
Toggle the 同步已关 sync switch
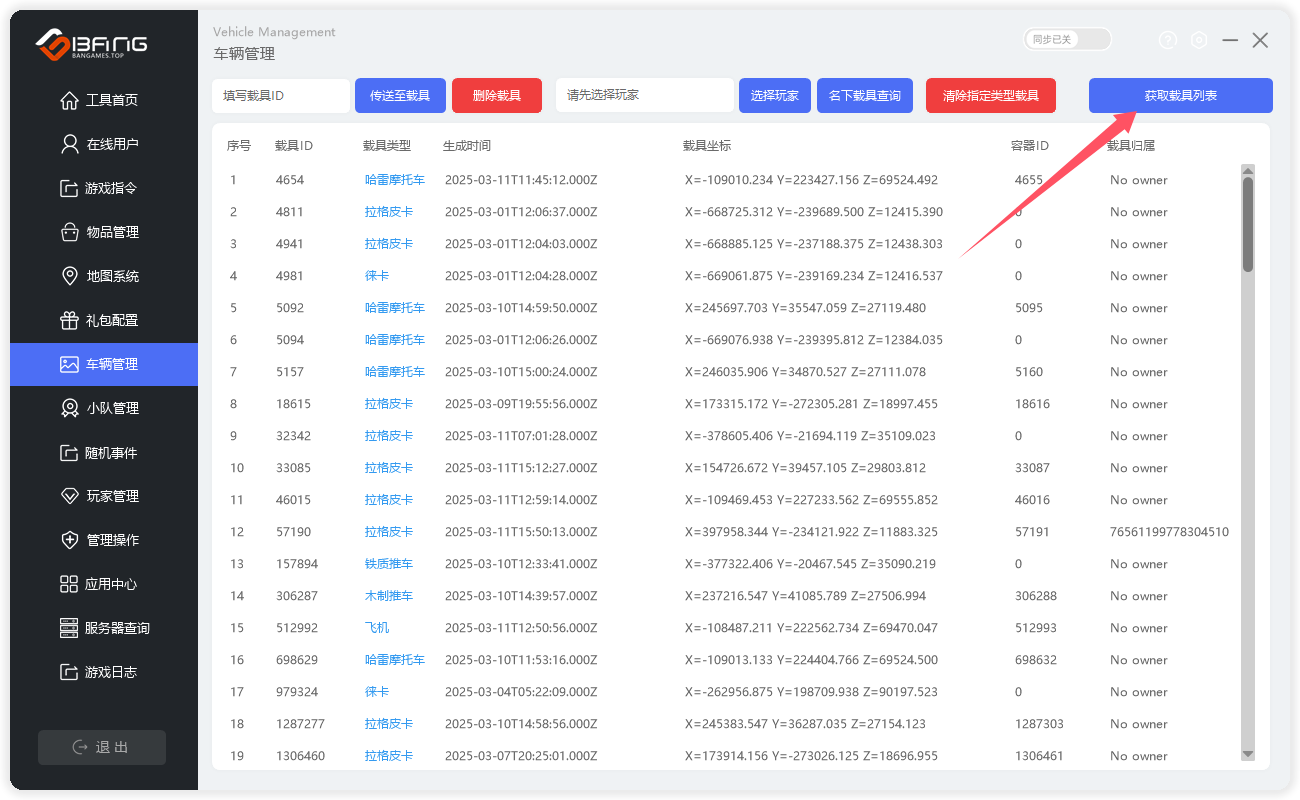tap(1067, 39)
